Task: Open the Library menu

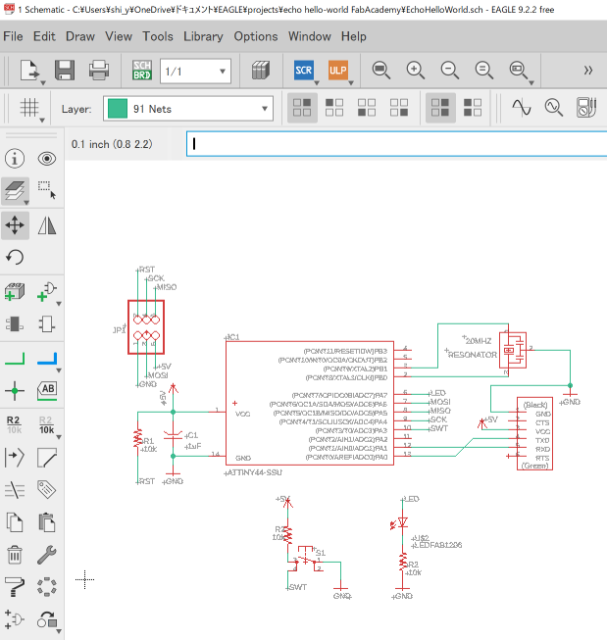Action: click(203, 36)
